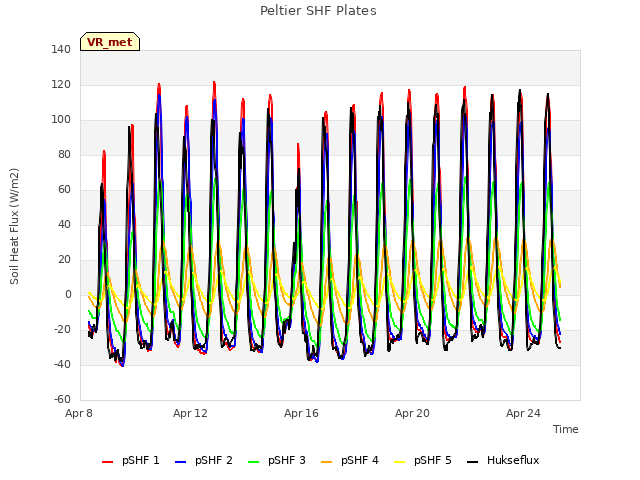Image resolution: width=640 pixels, height=480 pixels.
Task: Click the 100 y-axis tick label
Action: (61, 120)
